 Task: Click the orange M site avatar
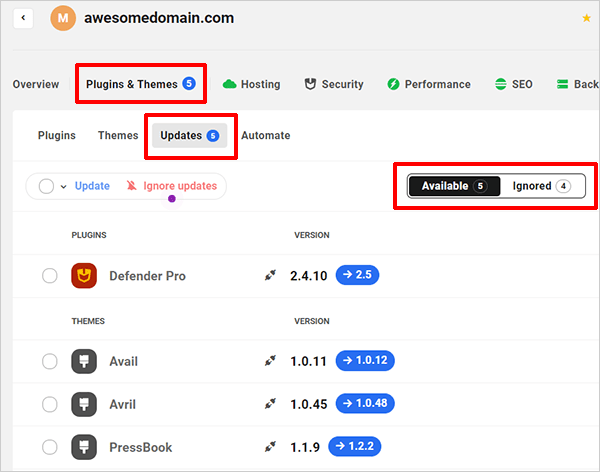(x=63, y=18)
